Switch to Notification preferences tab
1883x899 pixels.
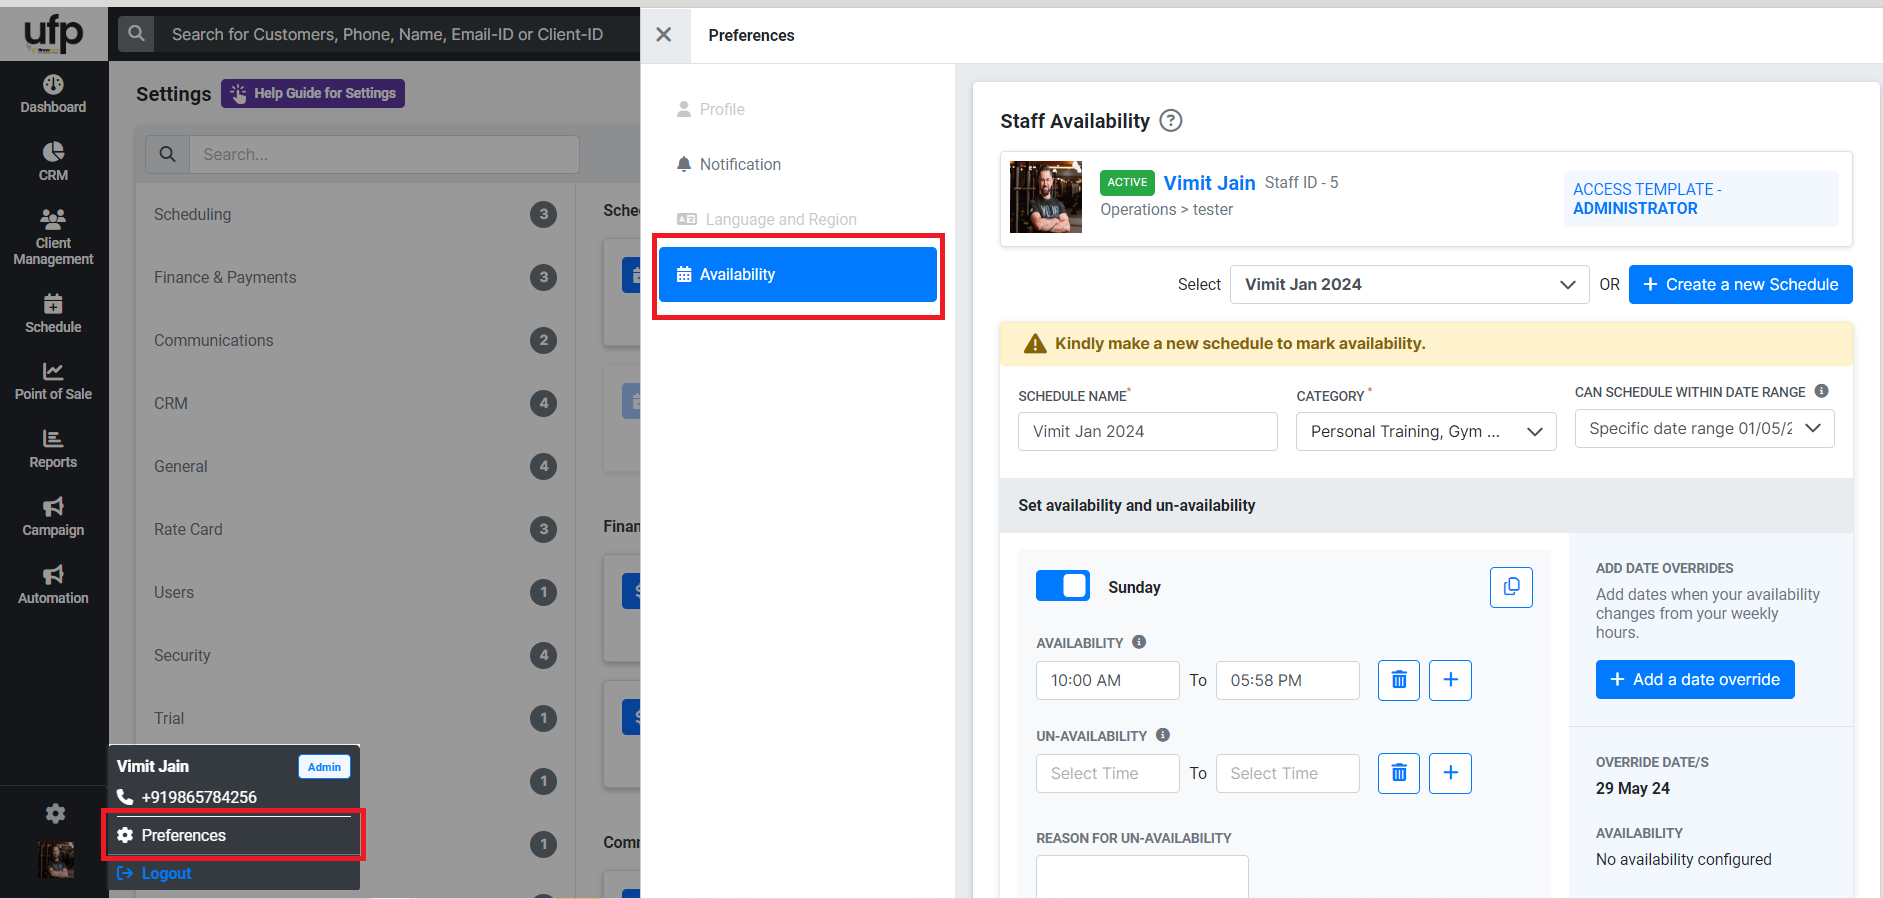[739, 165]
